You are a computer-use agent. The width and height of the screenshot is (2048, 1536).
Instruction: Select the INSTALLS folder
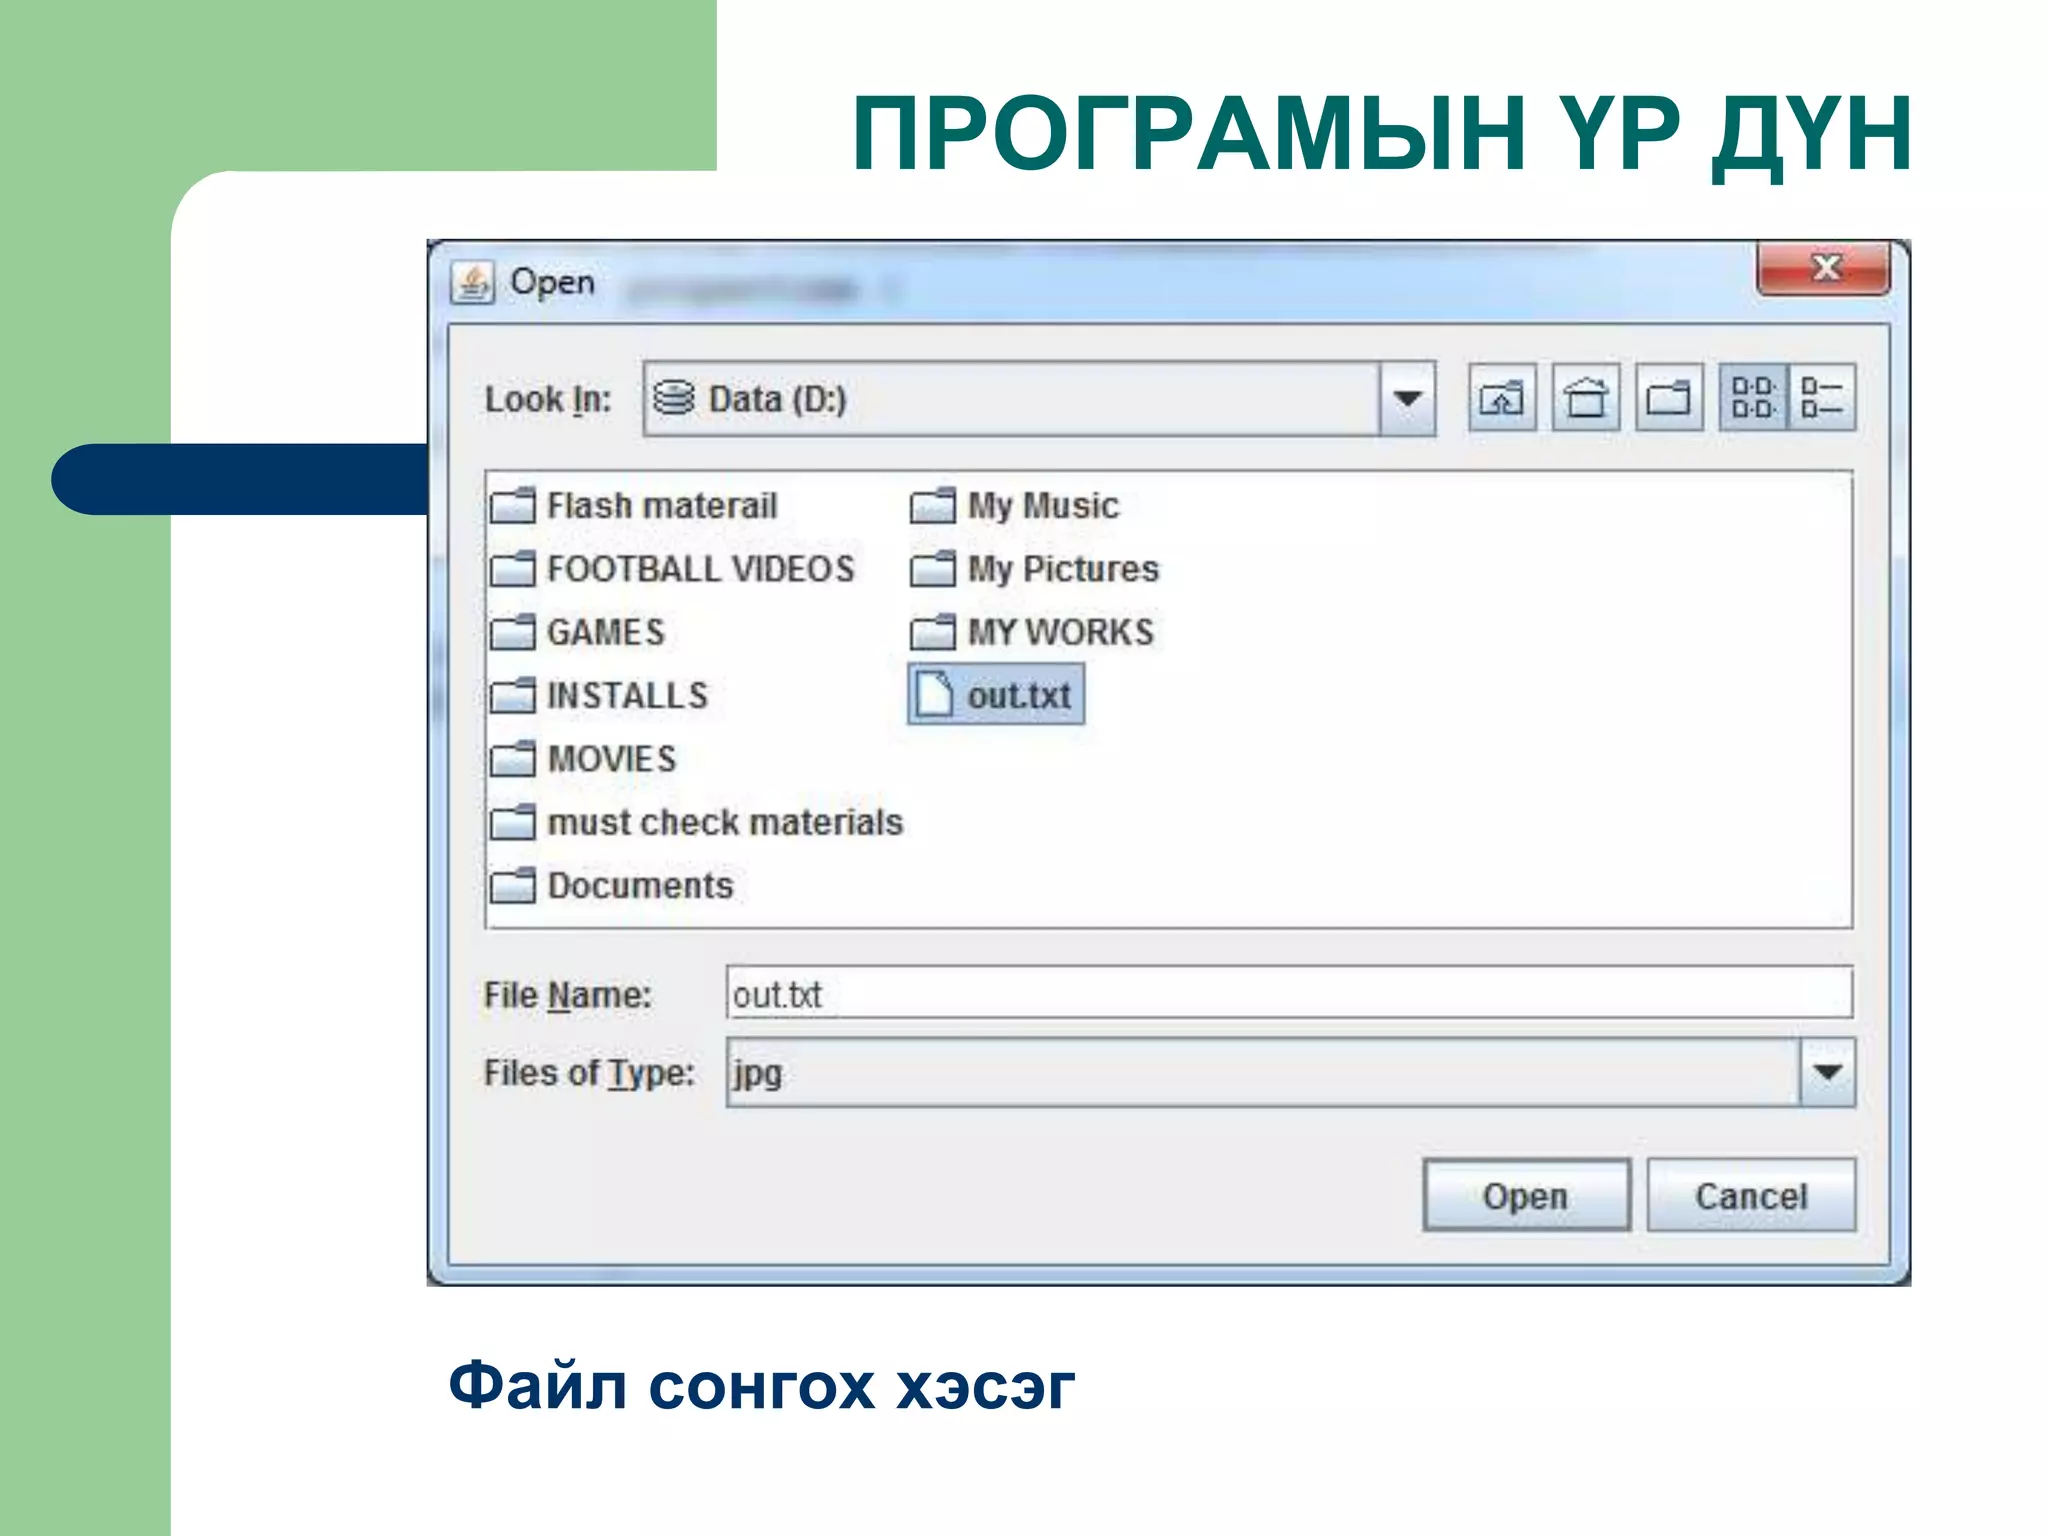coord(599,696)
